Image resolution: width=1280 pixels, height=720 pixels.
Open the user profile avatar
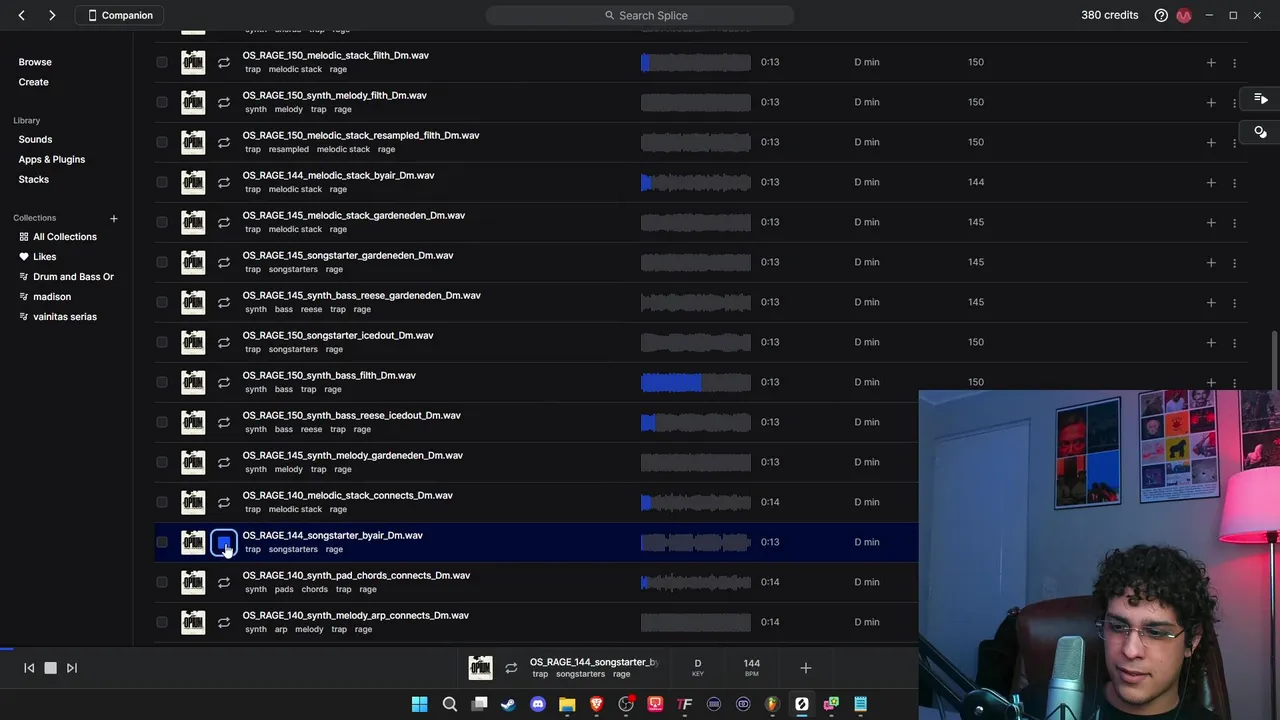(x=1184, y=15)
